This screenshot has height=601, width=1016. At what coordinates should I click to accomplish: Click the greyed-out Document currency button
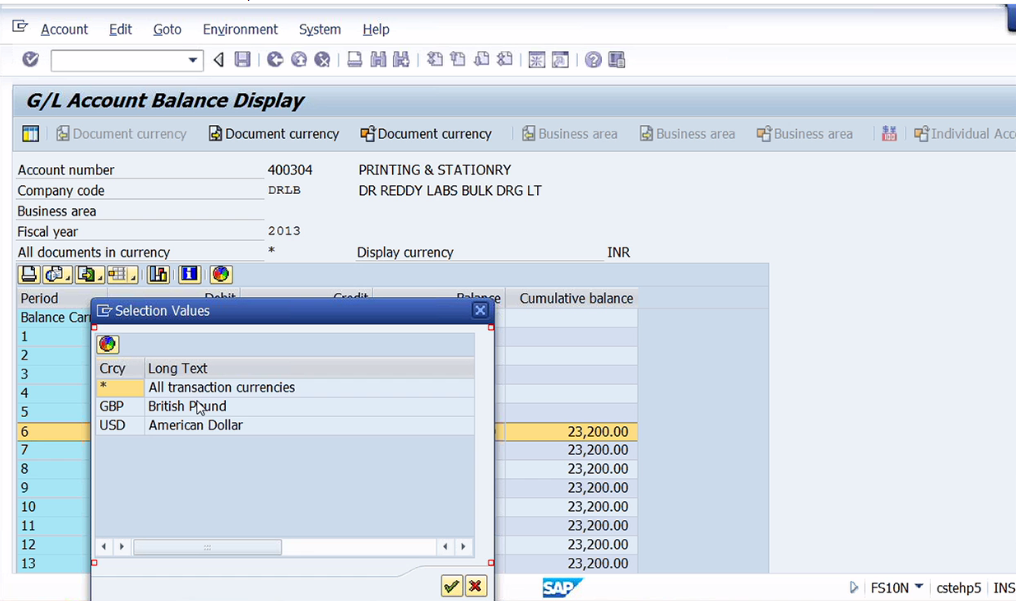point(121,133)
